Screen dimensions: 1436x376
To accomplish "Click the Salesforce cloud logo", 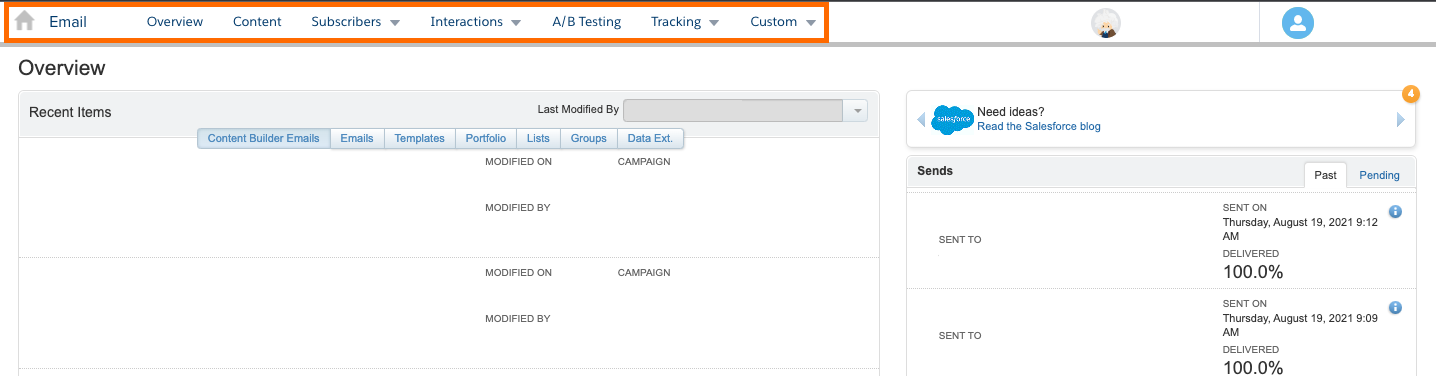I will point(952,119).
